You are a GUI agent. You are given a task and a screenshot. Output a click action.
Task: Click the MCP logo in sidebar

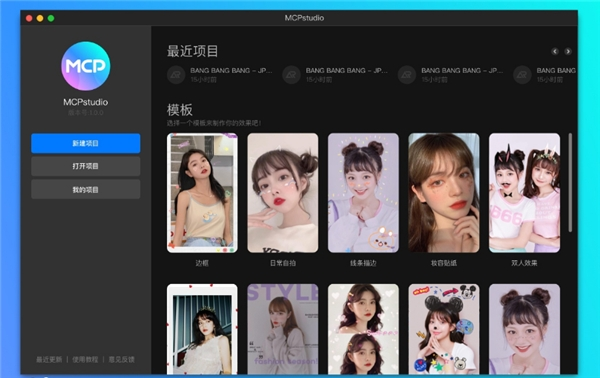pos(86,66)
